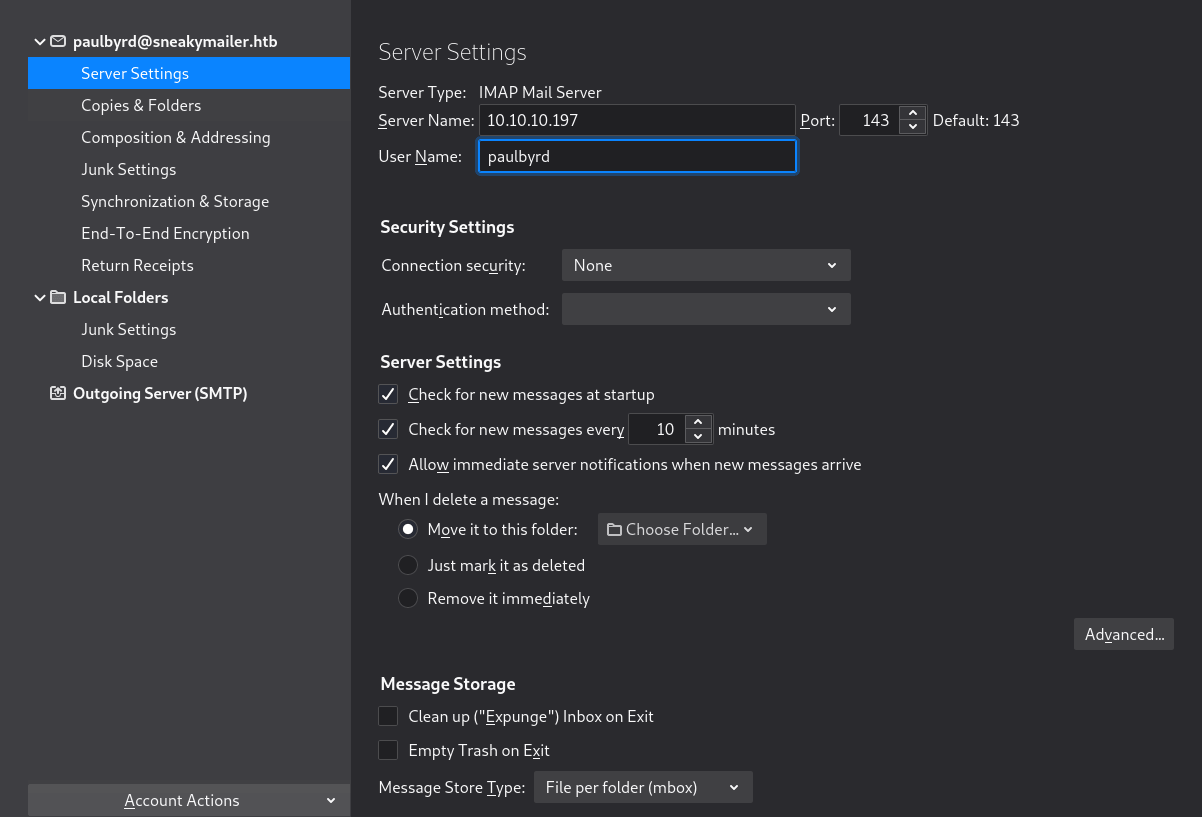Click the Advanced... button

click(x=1124, y=635)
